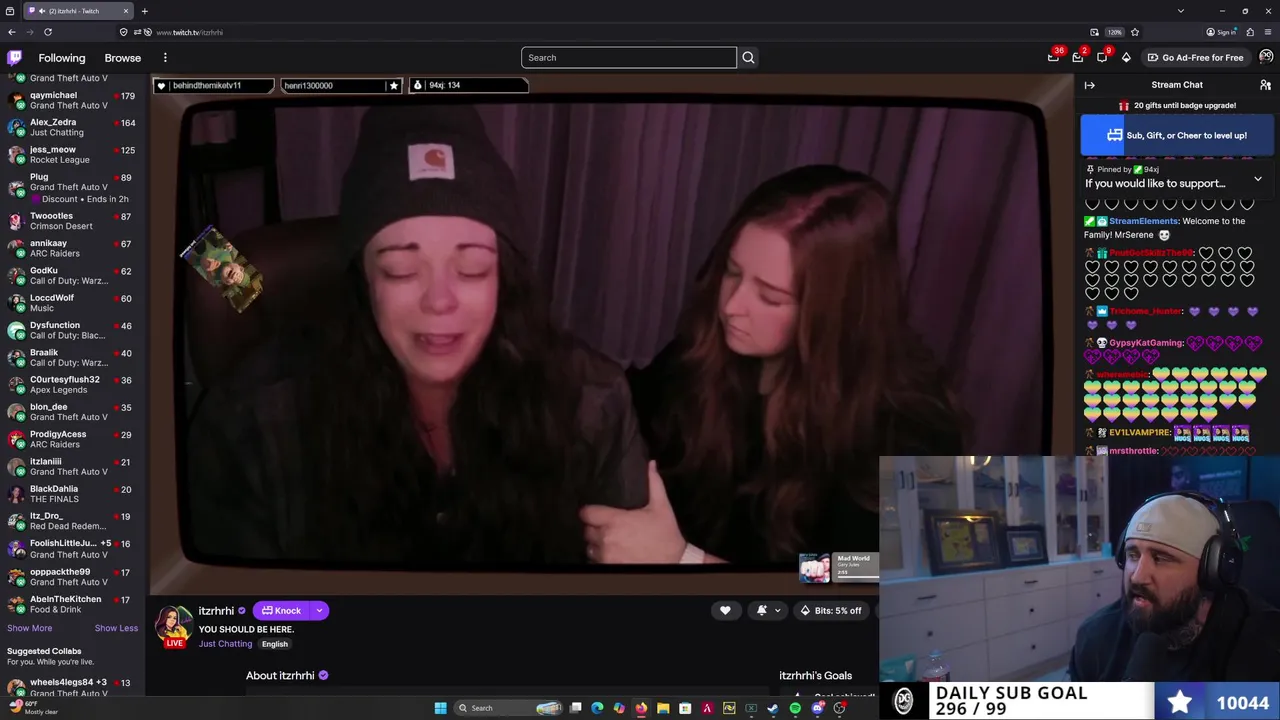Open BlackDahlia channel in sidebar

(x=70, y=494)
